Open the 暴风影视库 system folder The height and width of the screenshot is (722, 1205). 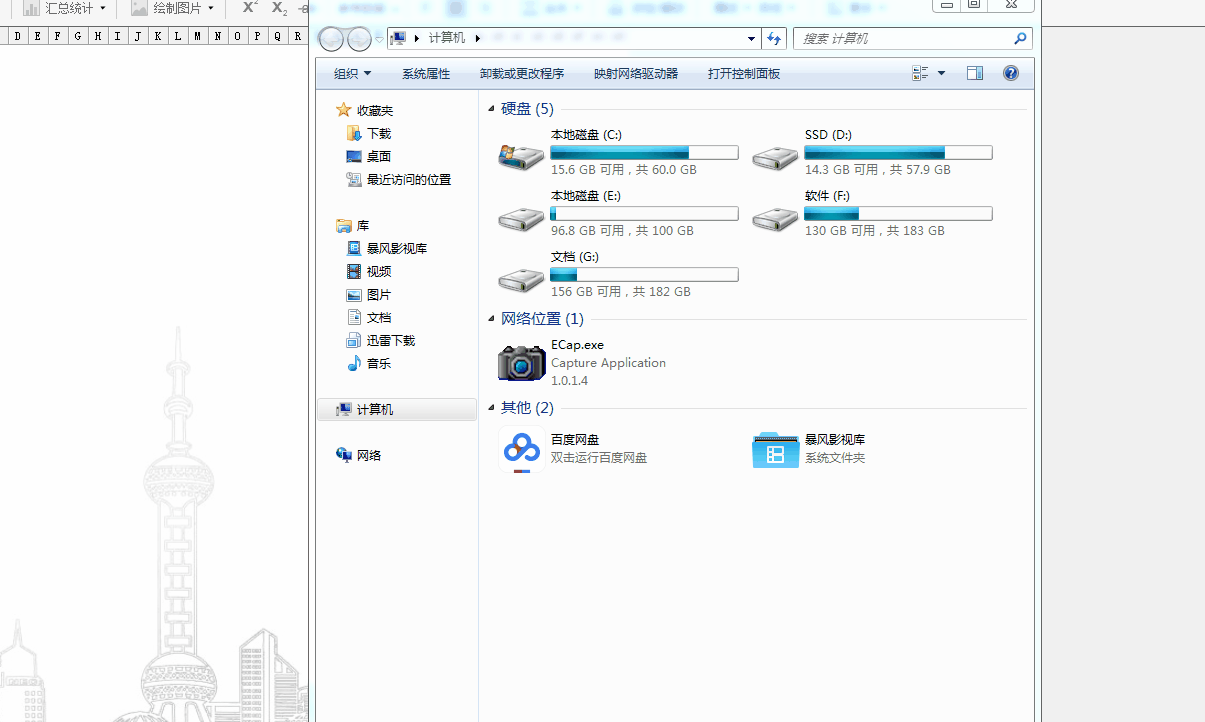pyautogui.click(x=775, y=449)
